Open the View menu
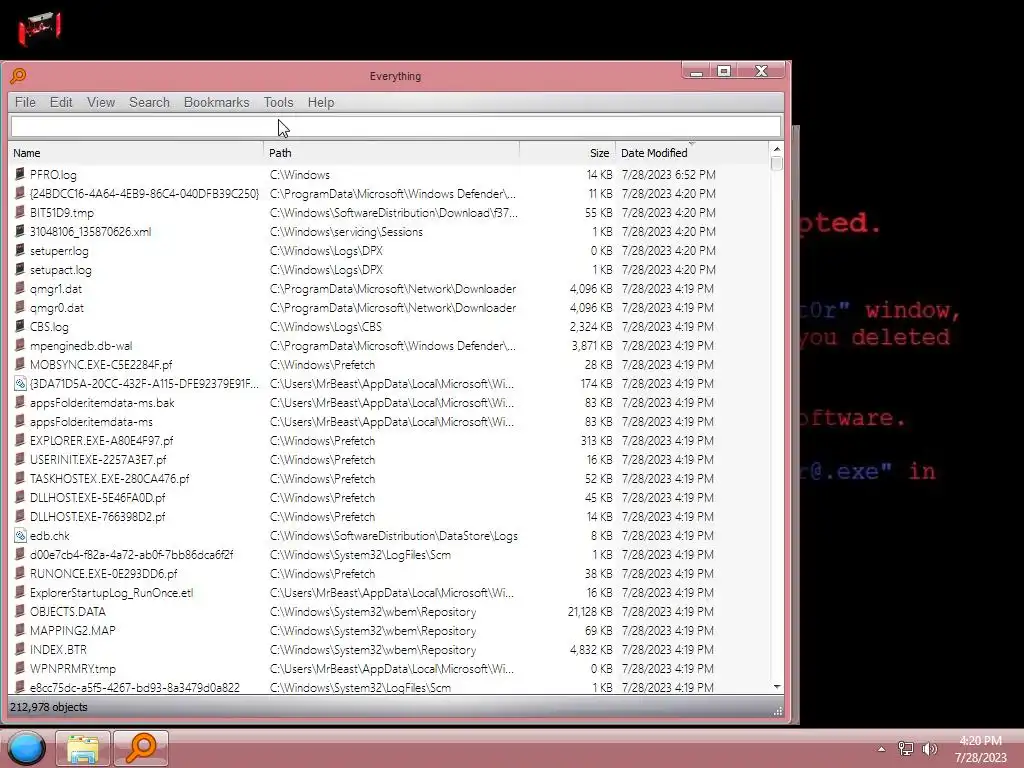This screenshot has width=1024, height=768. 101,103
